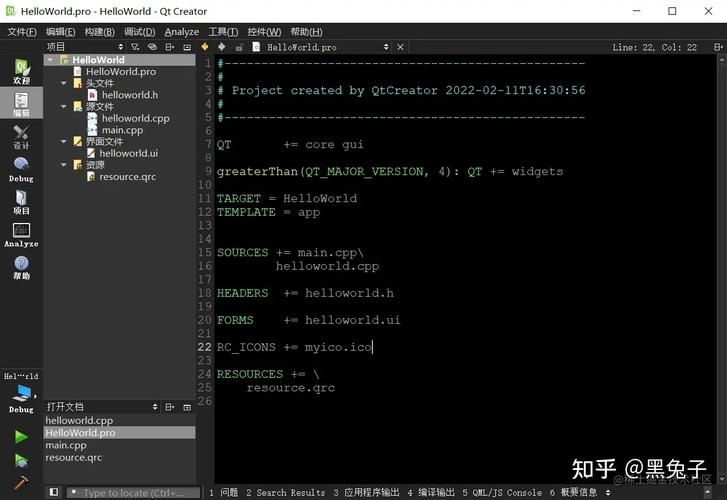Click the Line 22, Col 22 indicator

click(654, 47)
